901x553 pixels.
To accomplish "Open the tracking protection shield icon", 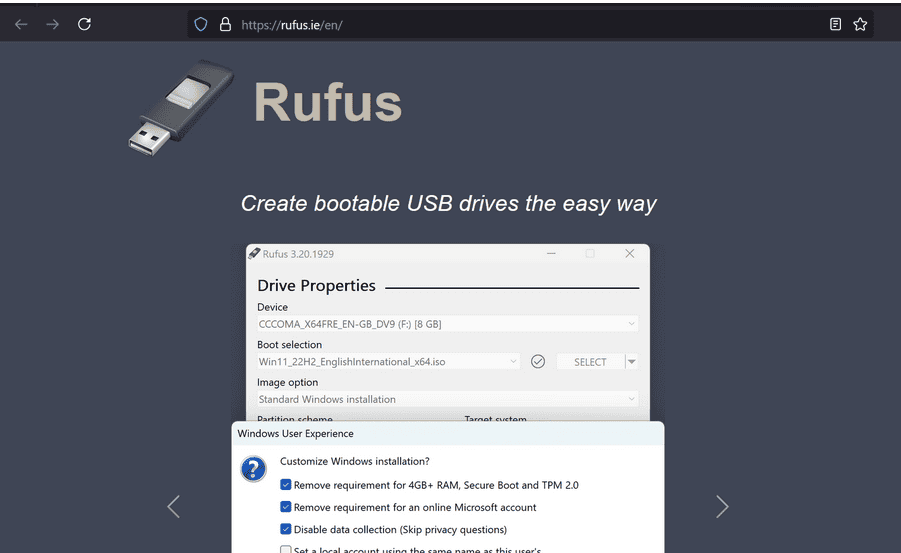I will tap(201, 24).
